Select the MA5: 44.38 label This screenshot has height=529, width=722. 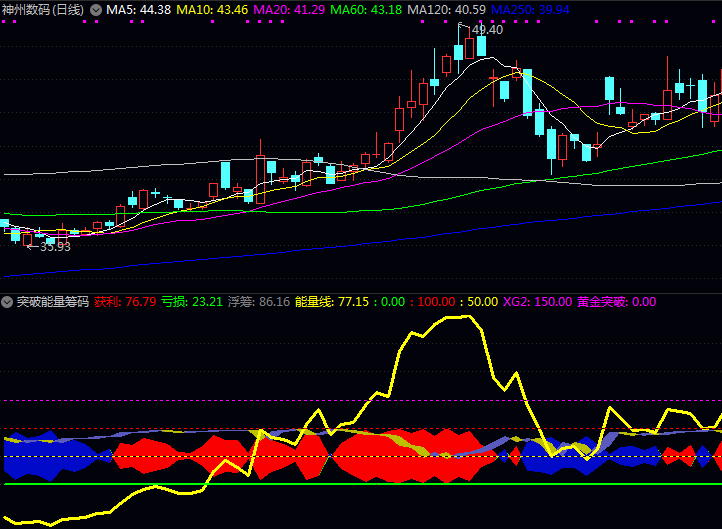(139, 10)
